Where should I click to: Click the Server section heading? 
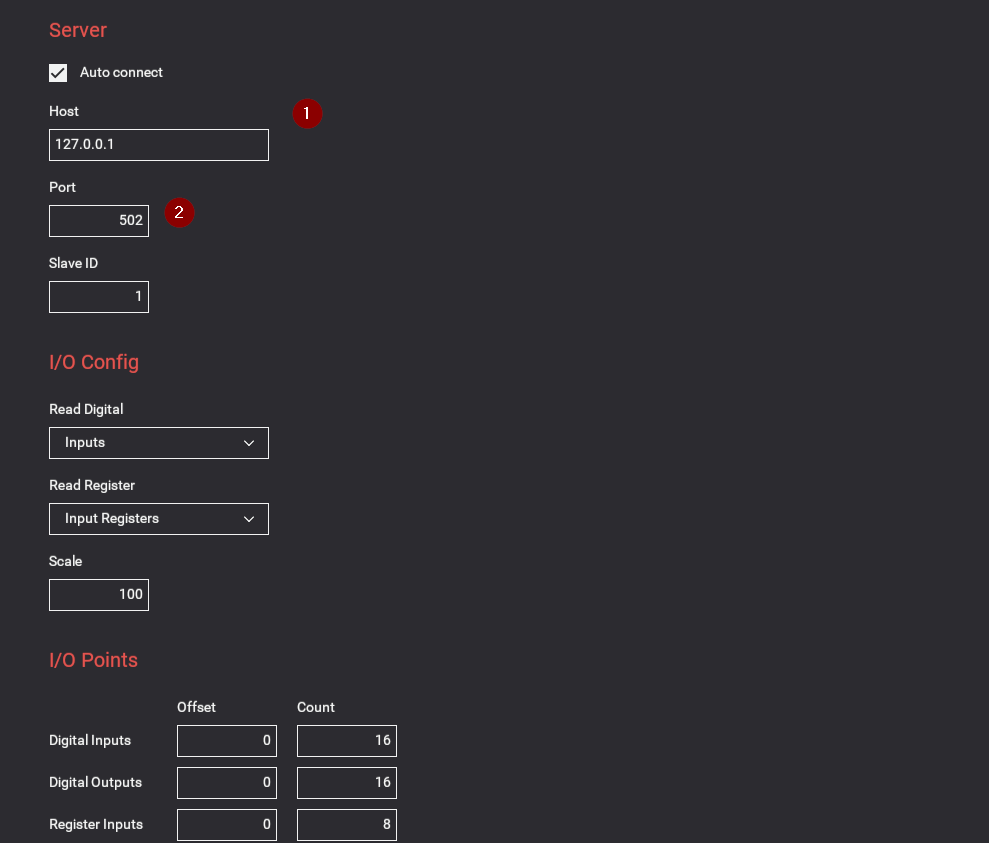[x=78, y=30]
